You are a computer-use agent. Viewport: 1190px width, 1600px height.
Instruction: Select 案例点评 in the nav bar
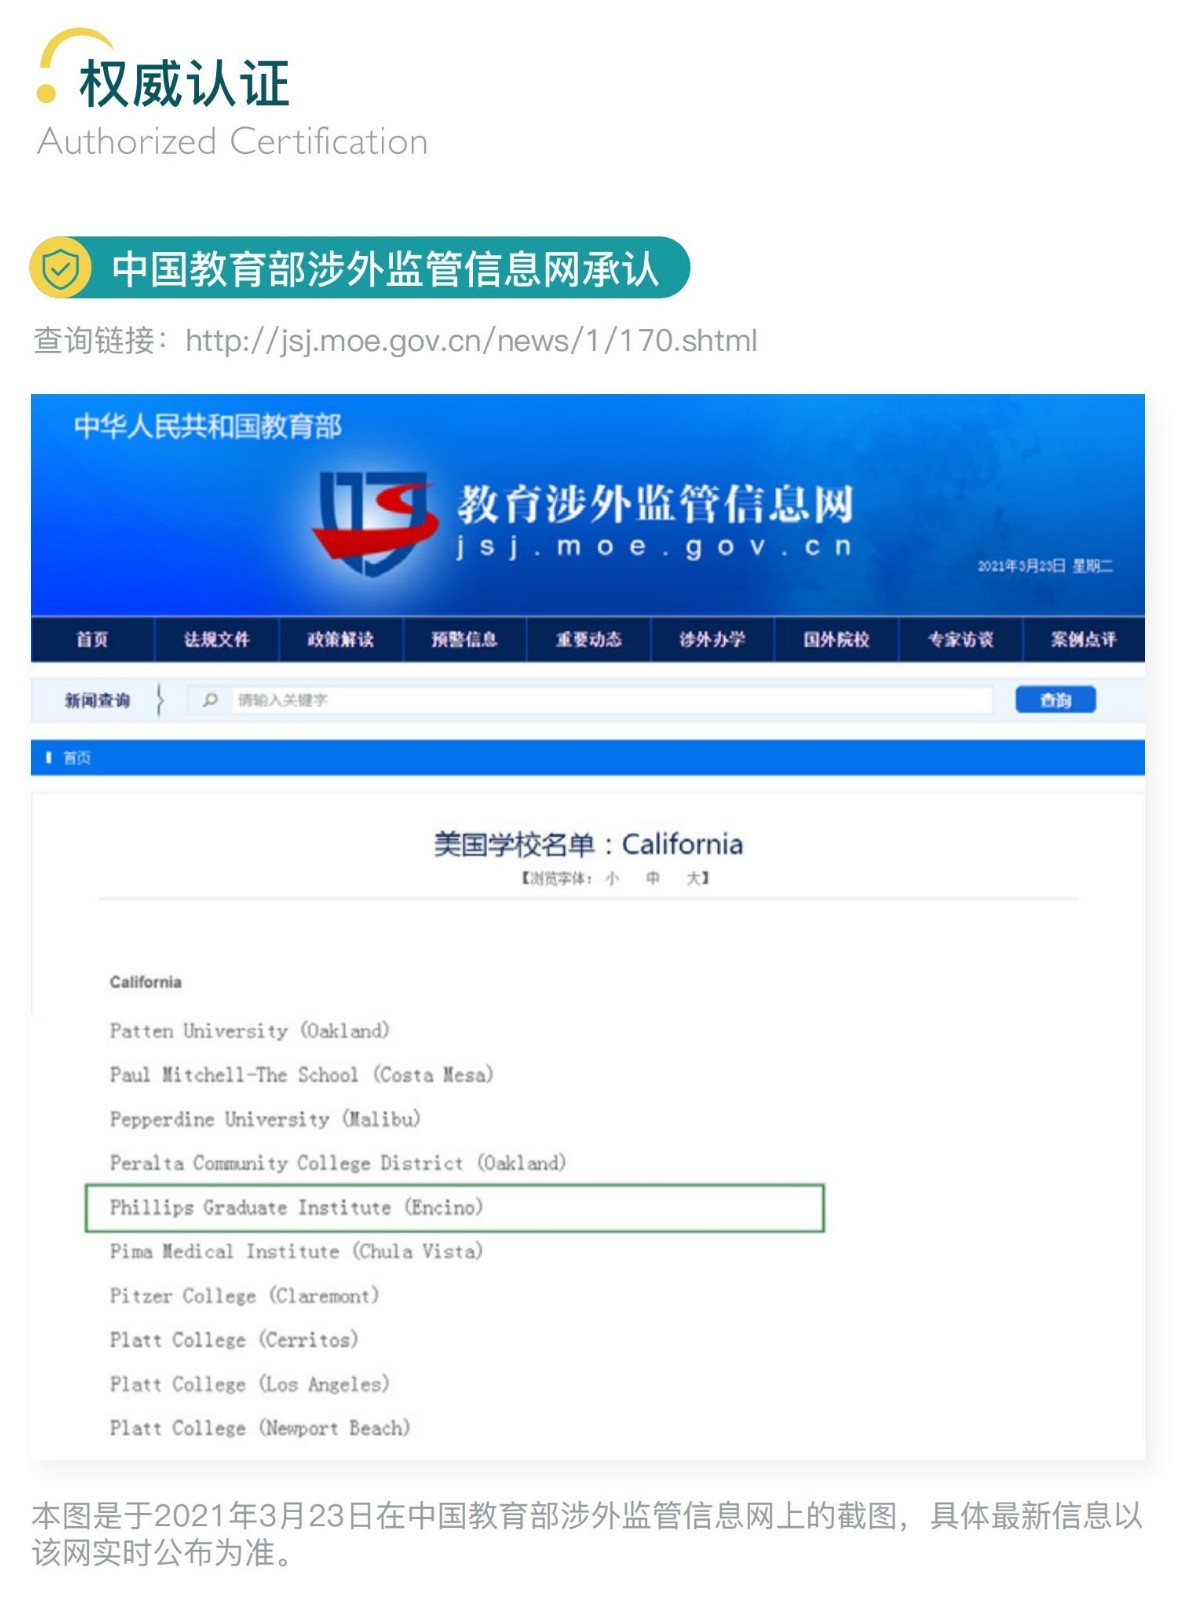[x=1083, y=639]
